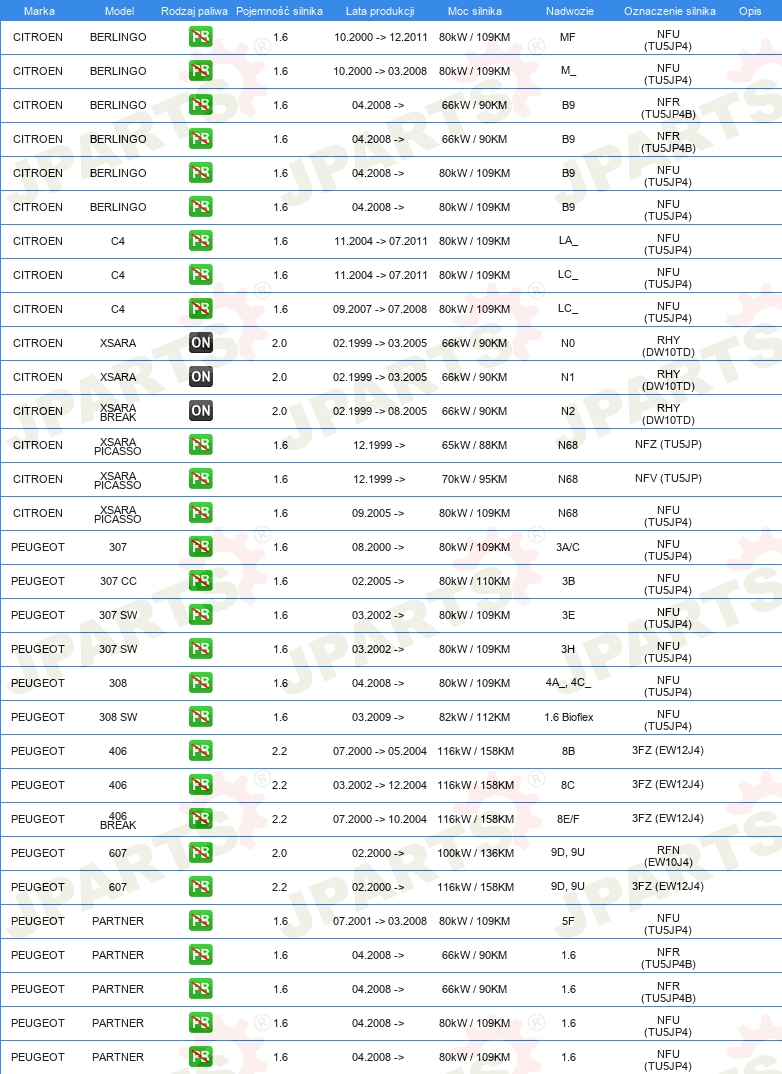Click the petrol icon for C4 LC_ 11.2004 -> 07.2011
Screen dimensions: 782x1074
coord(201,275)
